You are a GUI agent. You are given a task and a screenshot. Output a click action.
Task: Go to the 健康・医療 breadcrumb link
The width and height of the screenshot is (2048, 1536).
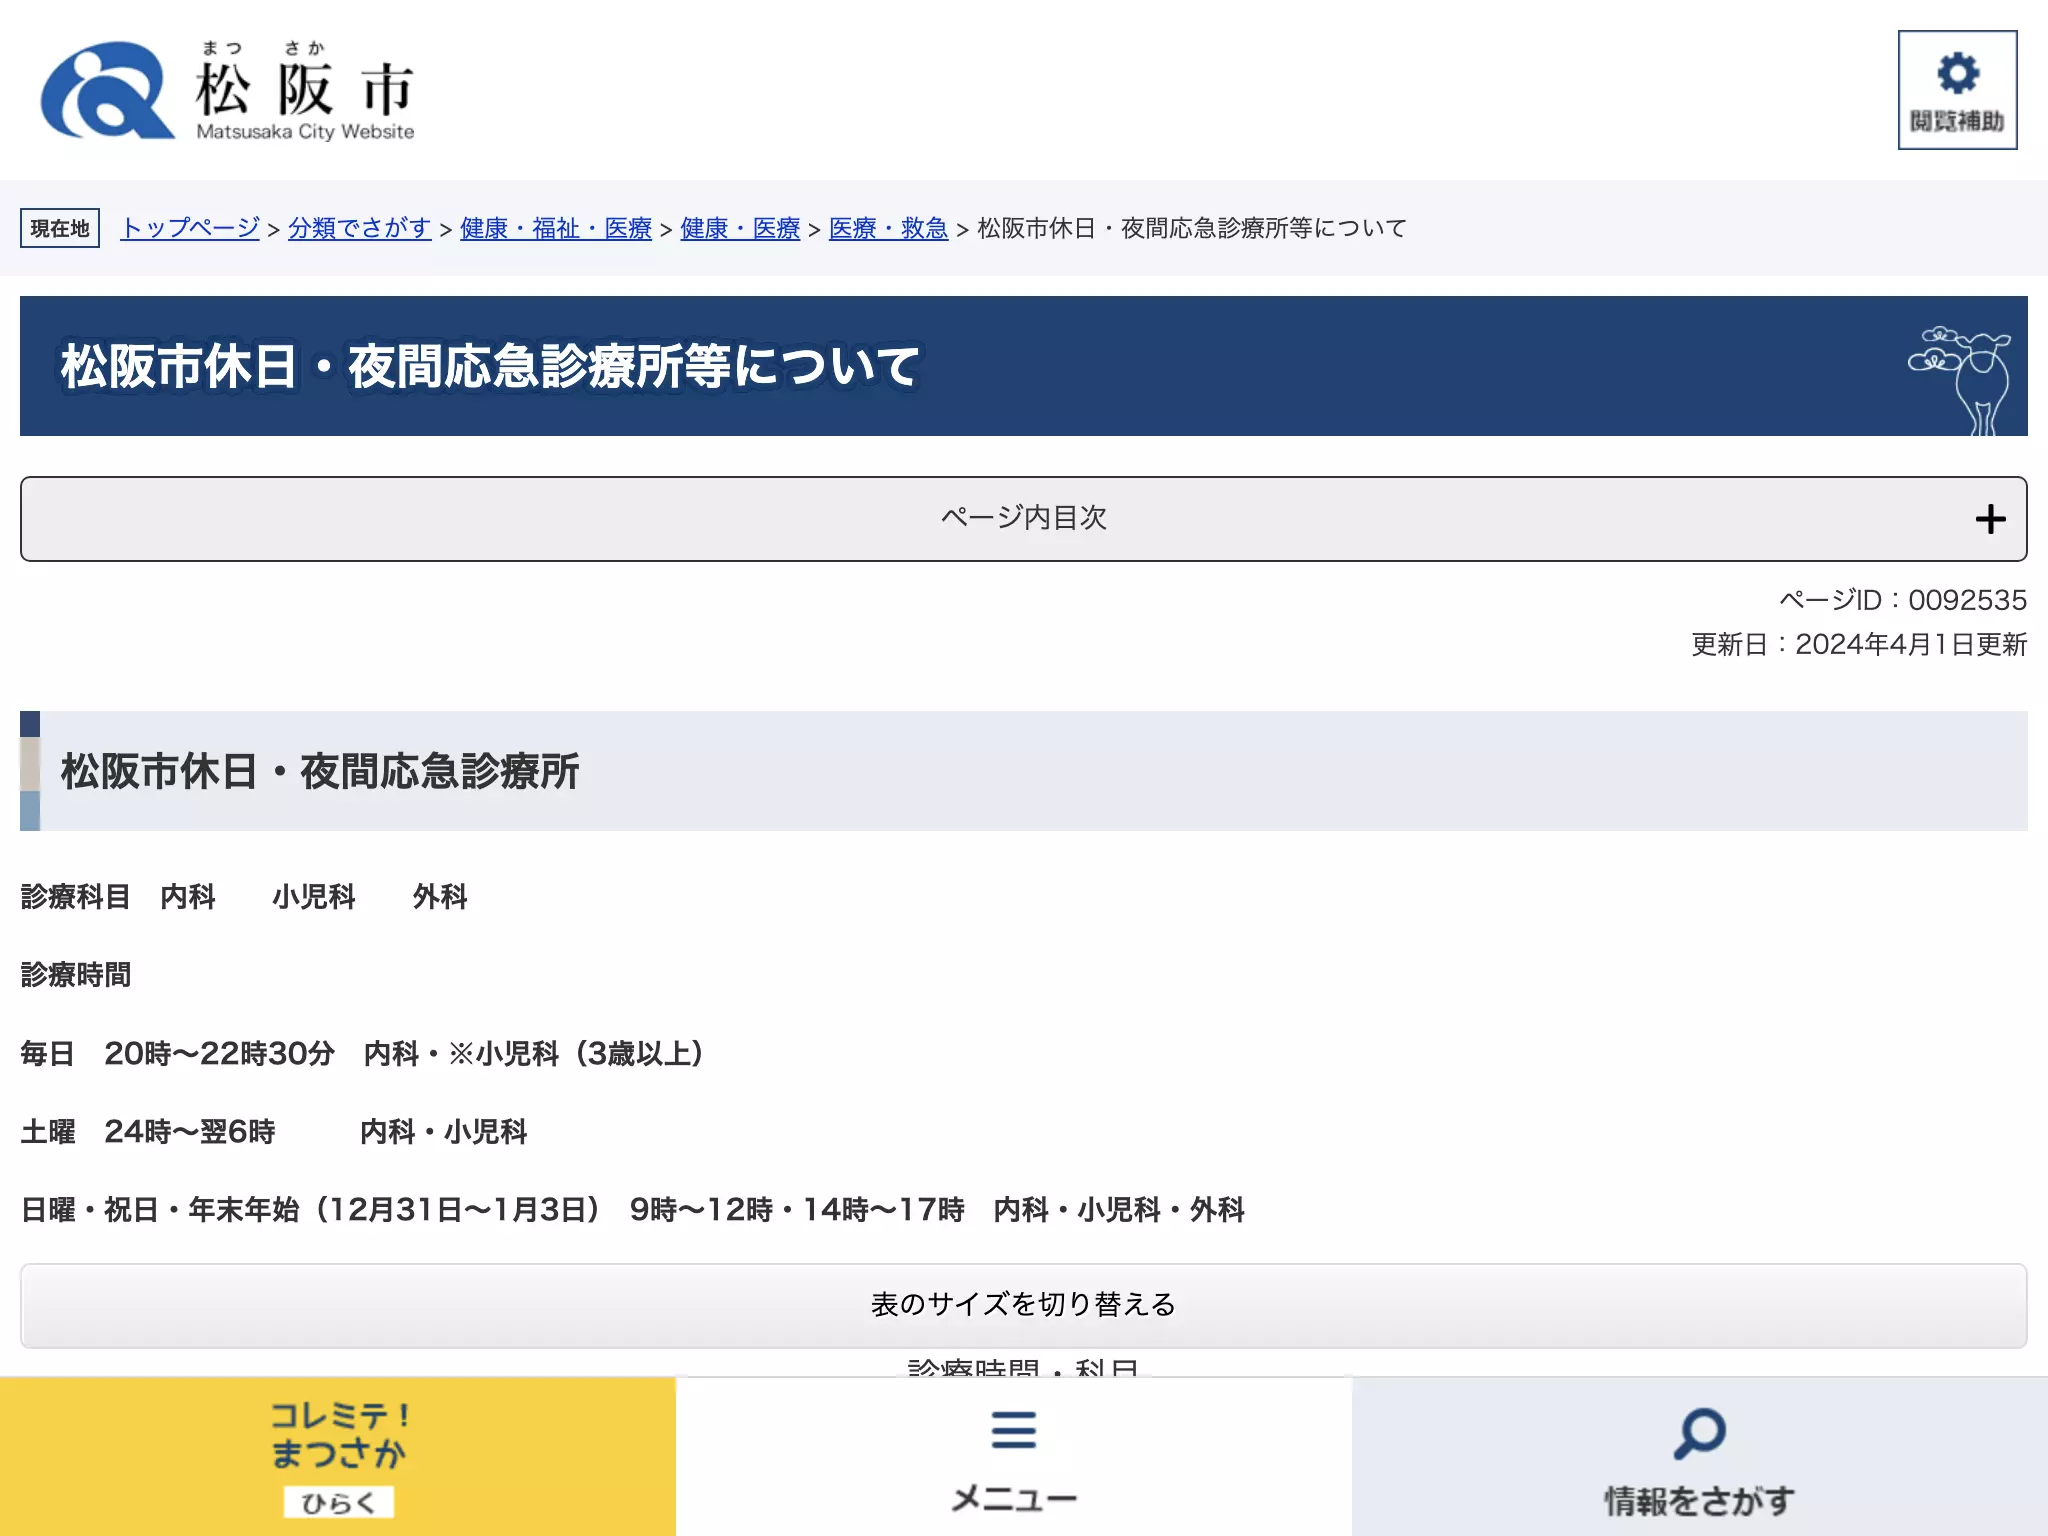[740, 228]
